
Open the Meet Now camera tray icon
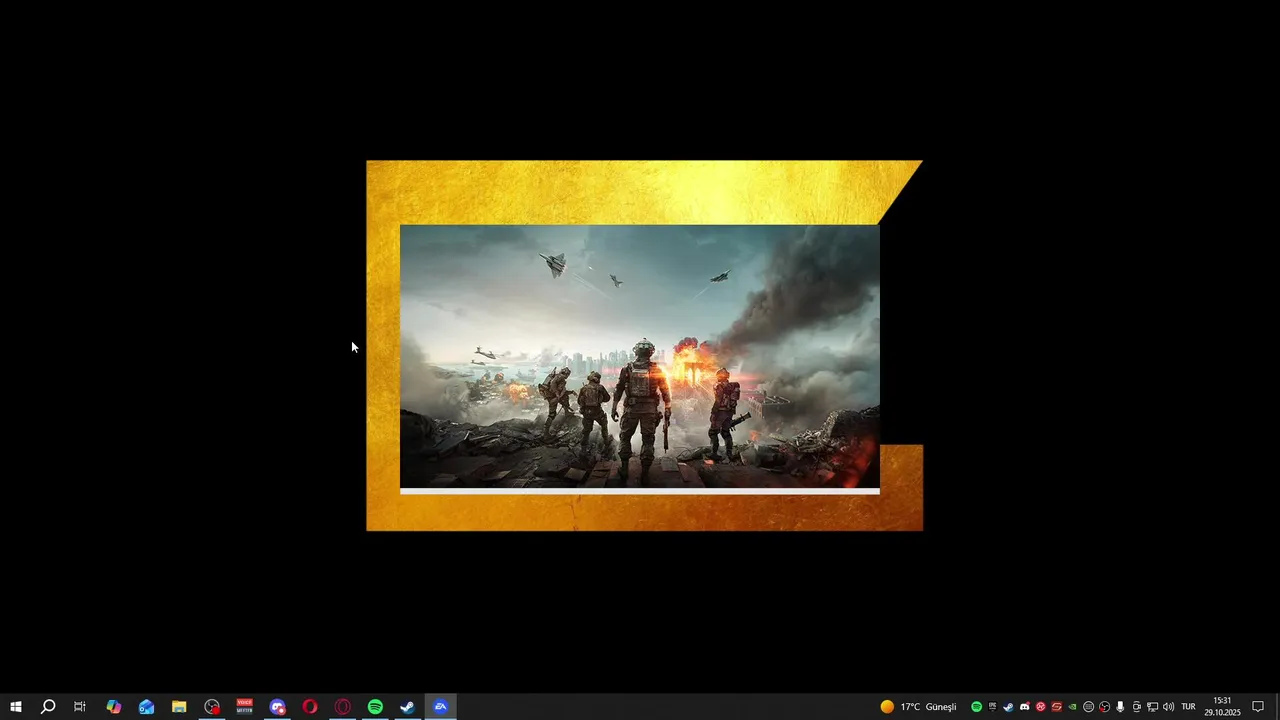click(x=1137, y=707)
